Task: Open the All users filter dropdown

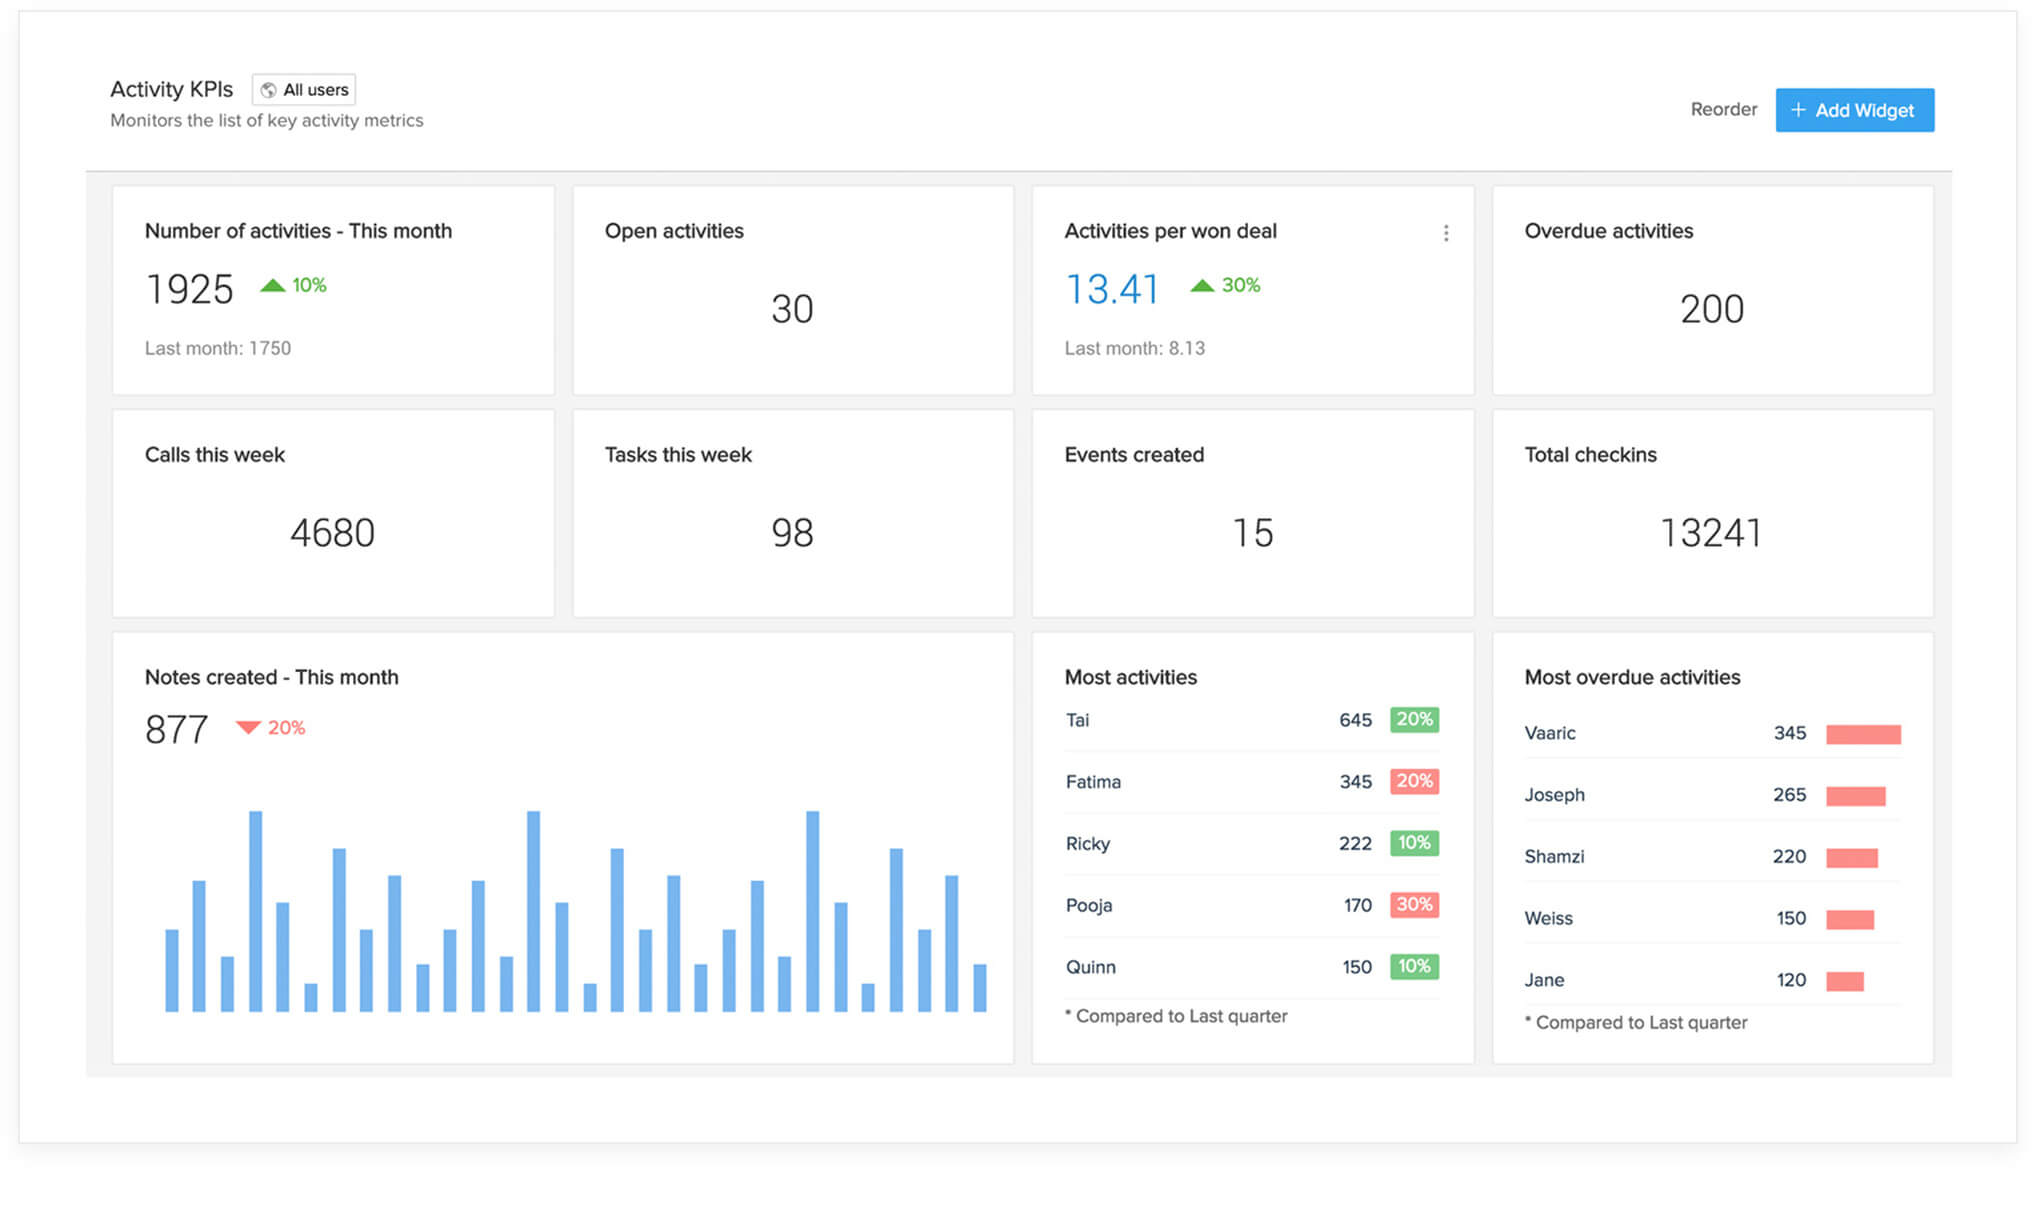Action: 304,90
